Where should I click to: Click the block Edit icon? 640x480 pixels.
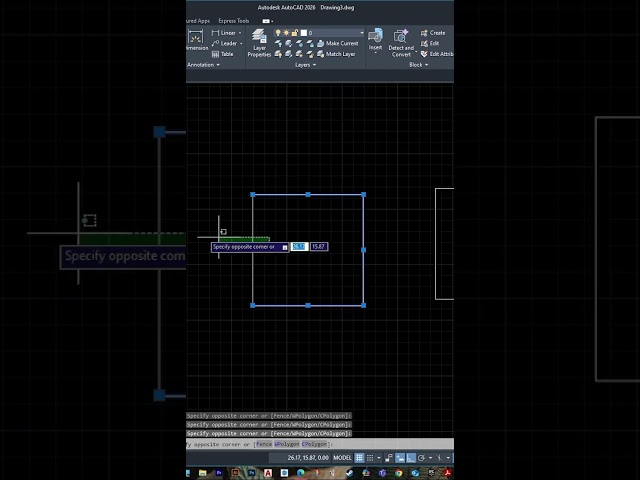[x=424, y=43]
